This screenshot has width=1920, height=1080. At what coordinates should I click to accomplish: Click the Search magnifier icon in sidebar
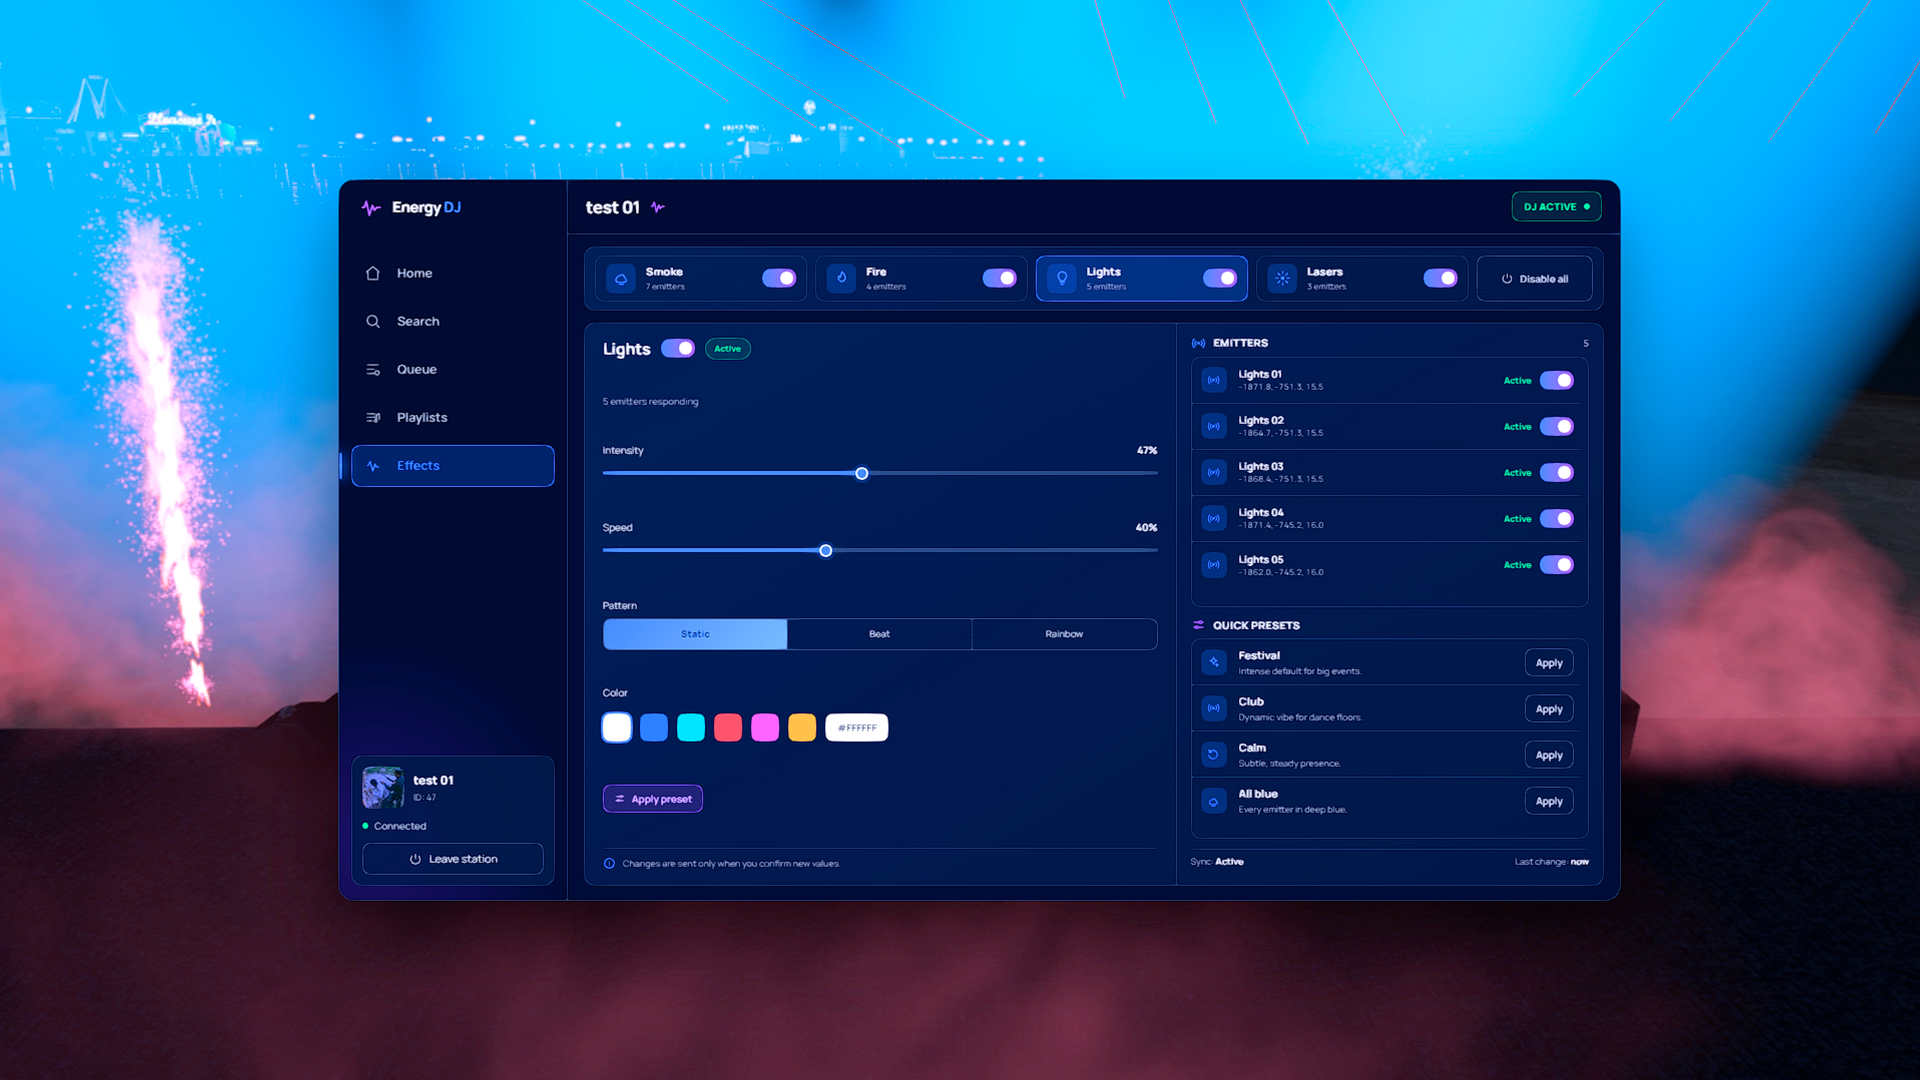[373, 321]
